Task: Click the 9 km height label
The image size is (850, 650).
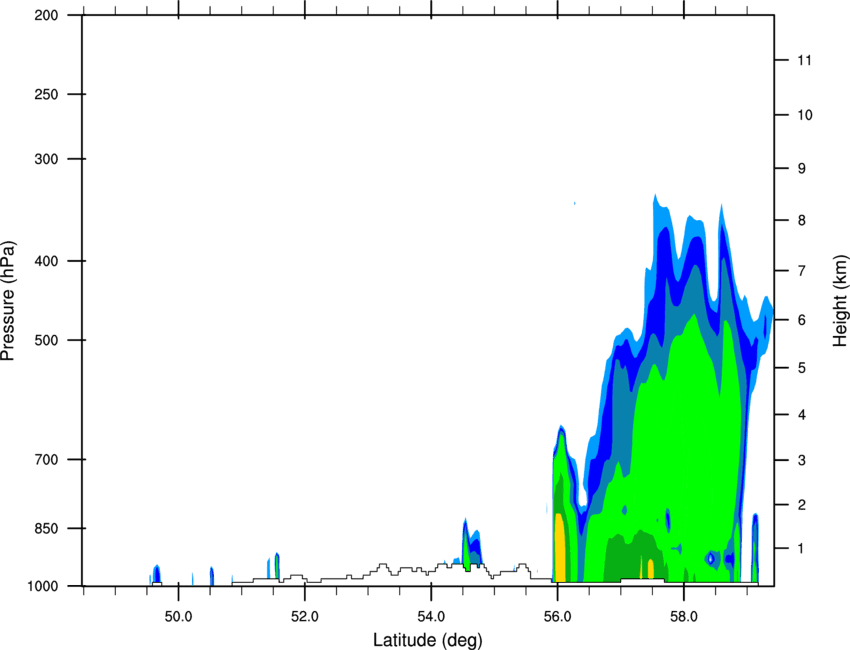Action: click(x=802, y=169)
